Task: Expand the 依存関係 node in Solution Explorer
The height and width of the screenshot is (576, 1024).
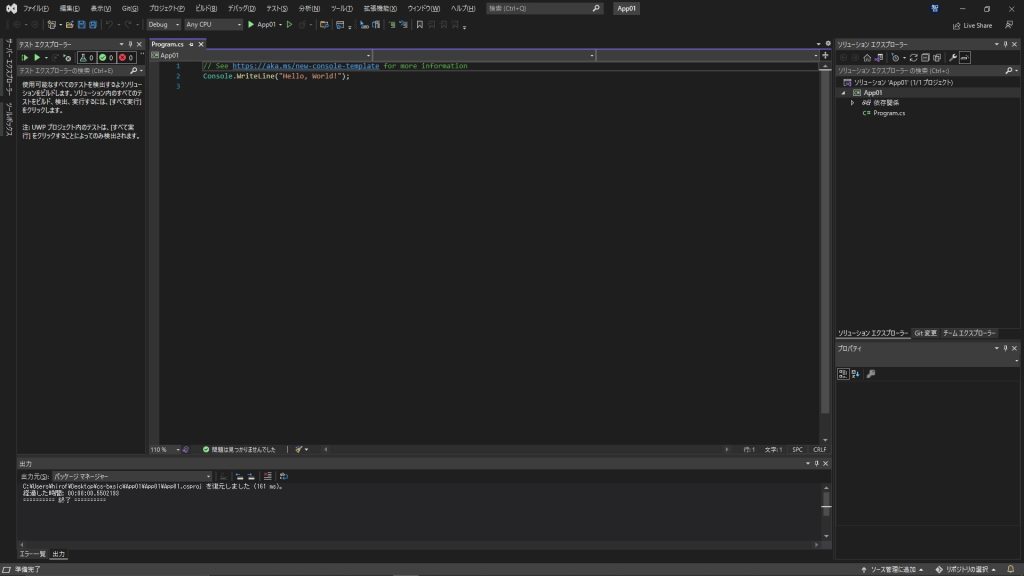Action: click(x=852, y=103)
